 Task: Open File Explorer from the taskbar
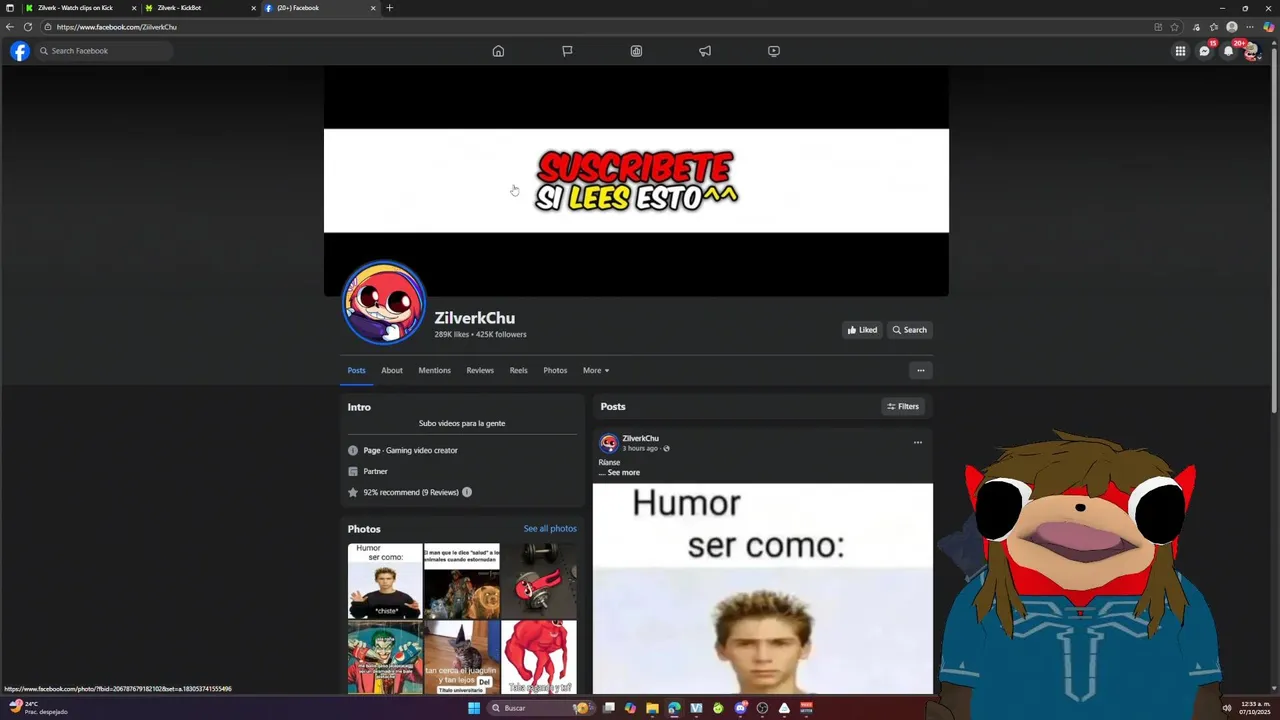[x=652, y=708]
